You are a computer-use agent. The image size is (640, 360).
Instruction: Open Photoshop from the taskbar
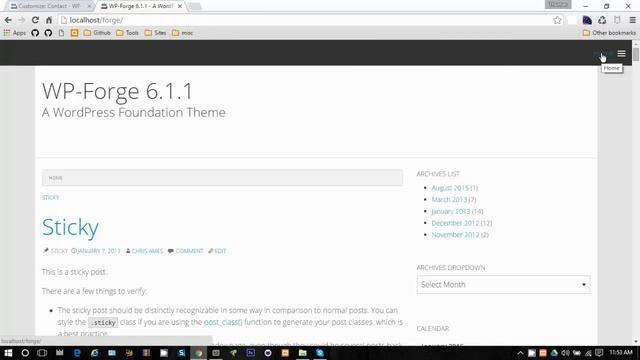click(251, 353)
